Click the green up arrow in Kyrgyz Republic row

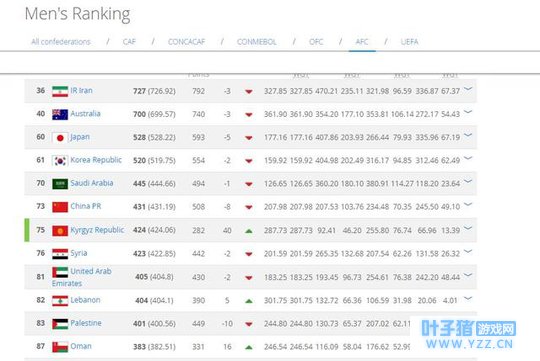tap(249, 231)
